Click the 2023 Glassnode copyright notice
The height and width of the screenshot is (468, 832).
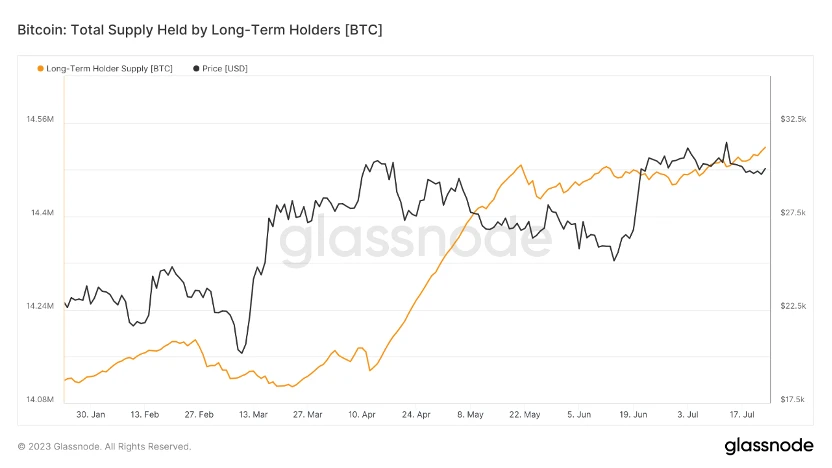click(104, 446)
